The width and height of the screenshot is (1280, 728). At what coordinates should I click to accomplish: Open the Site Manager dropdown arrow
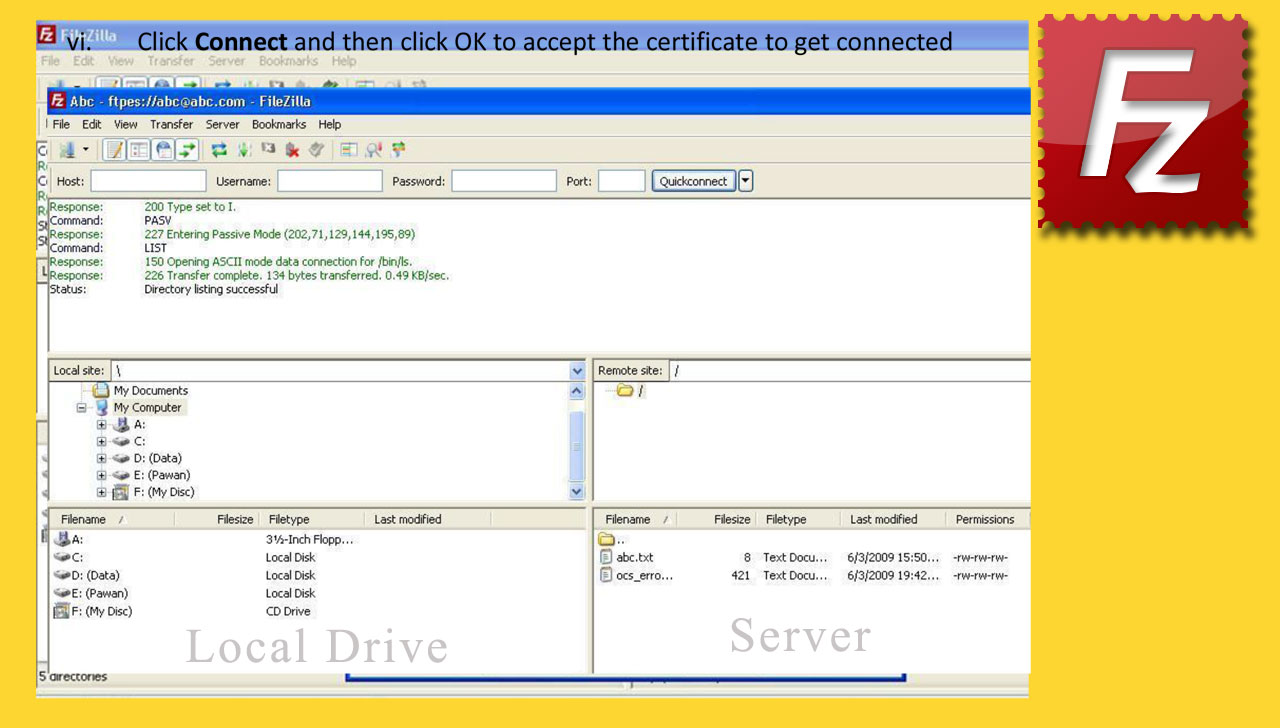click(x=86, y=150)
